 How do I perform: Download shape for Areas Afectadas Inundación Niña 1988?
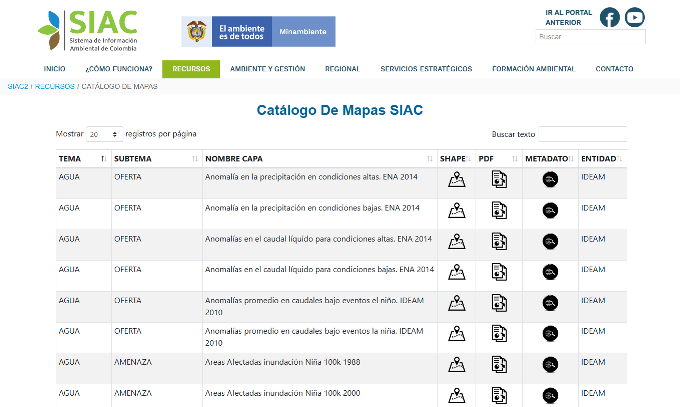click(456, 364)
